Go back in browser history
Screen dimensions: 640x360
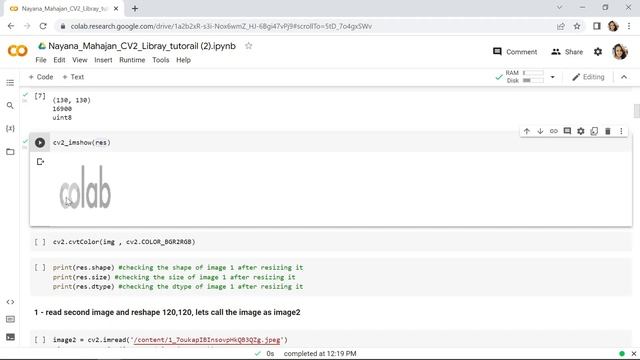11,26
